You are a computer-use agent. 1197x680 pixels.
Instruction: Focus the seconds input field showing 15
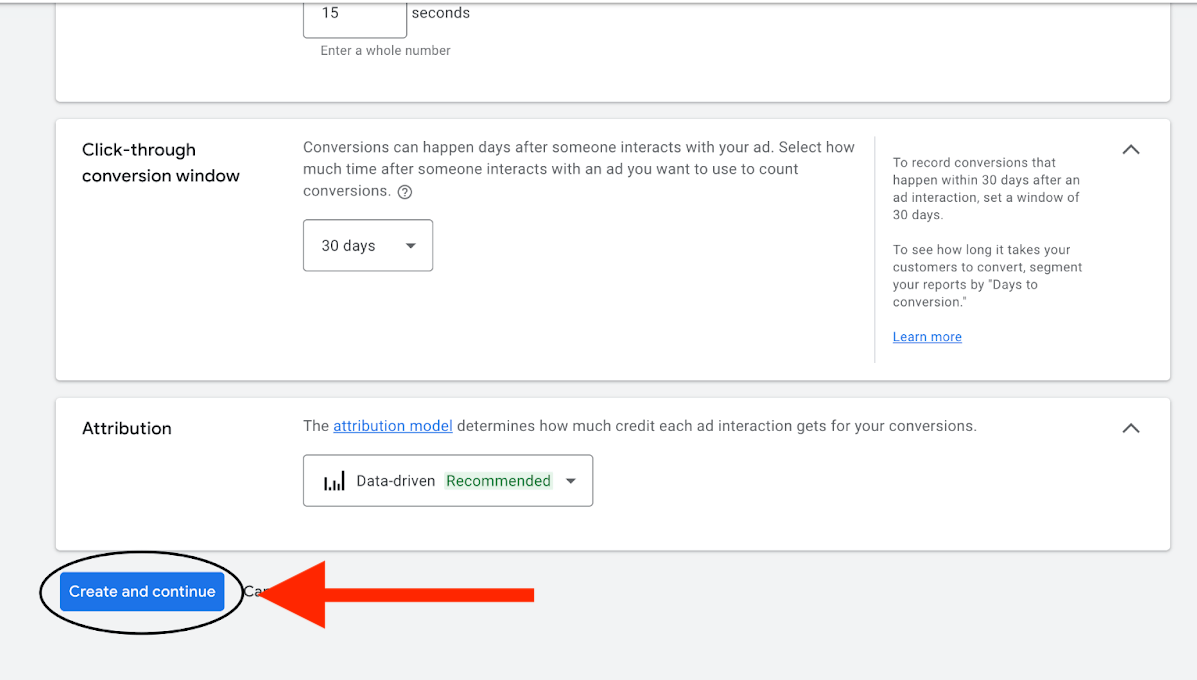pos(354,15)
